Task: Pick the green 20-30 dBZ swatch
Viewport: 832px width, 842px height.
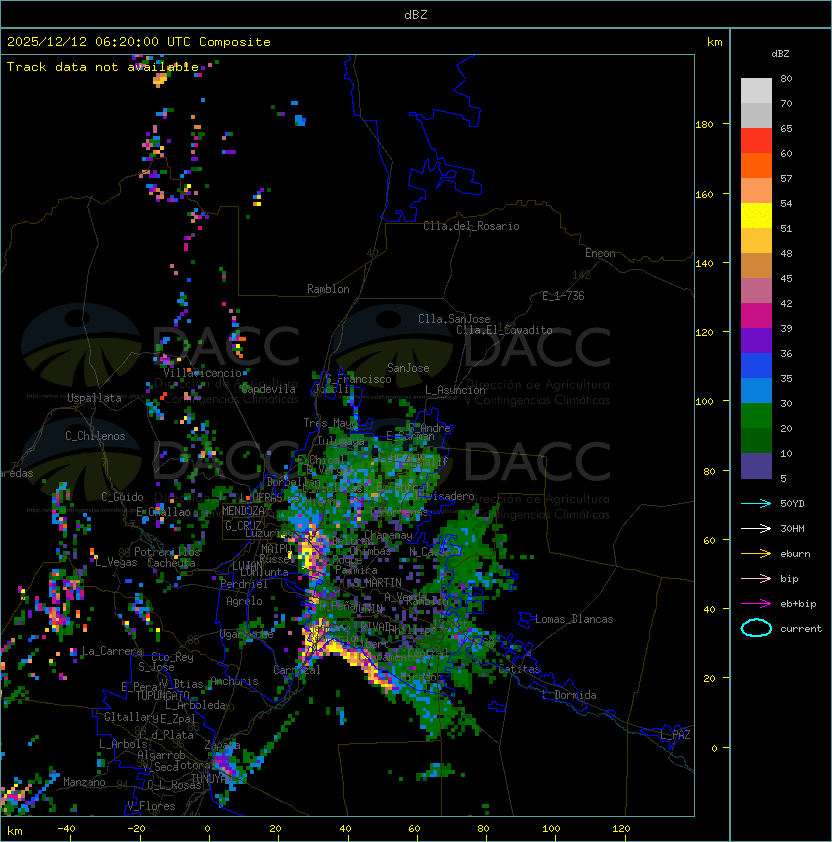Action: coord(756,416)
